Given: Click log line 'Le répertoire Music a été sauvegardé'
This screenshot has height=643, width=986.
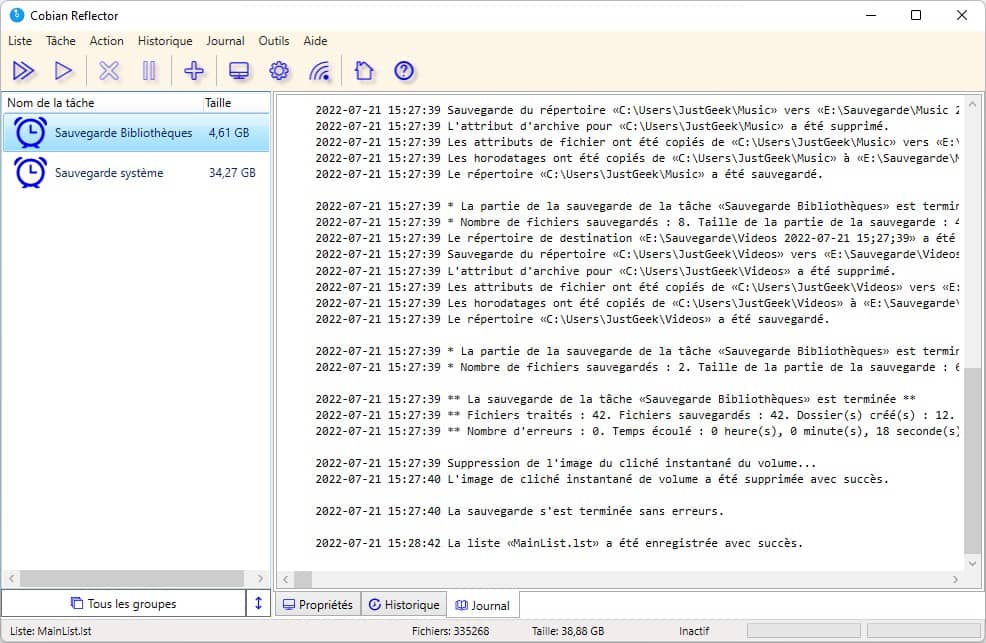Looking at the screenshot, I should coord(569,174).
